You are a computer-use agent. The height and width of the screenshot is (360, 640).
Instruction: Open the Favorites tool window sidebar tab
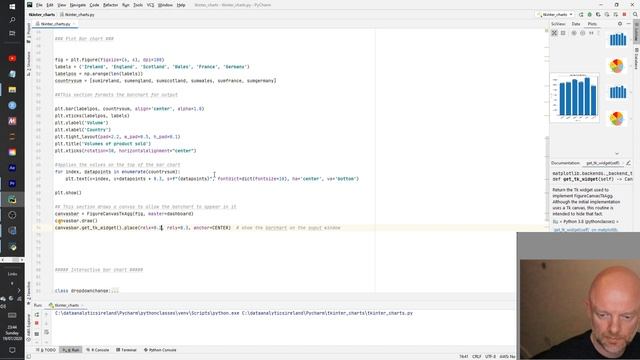tap(29, 293)
